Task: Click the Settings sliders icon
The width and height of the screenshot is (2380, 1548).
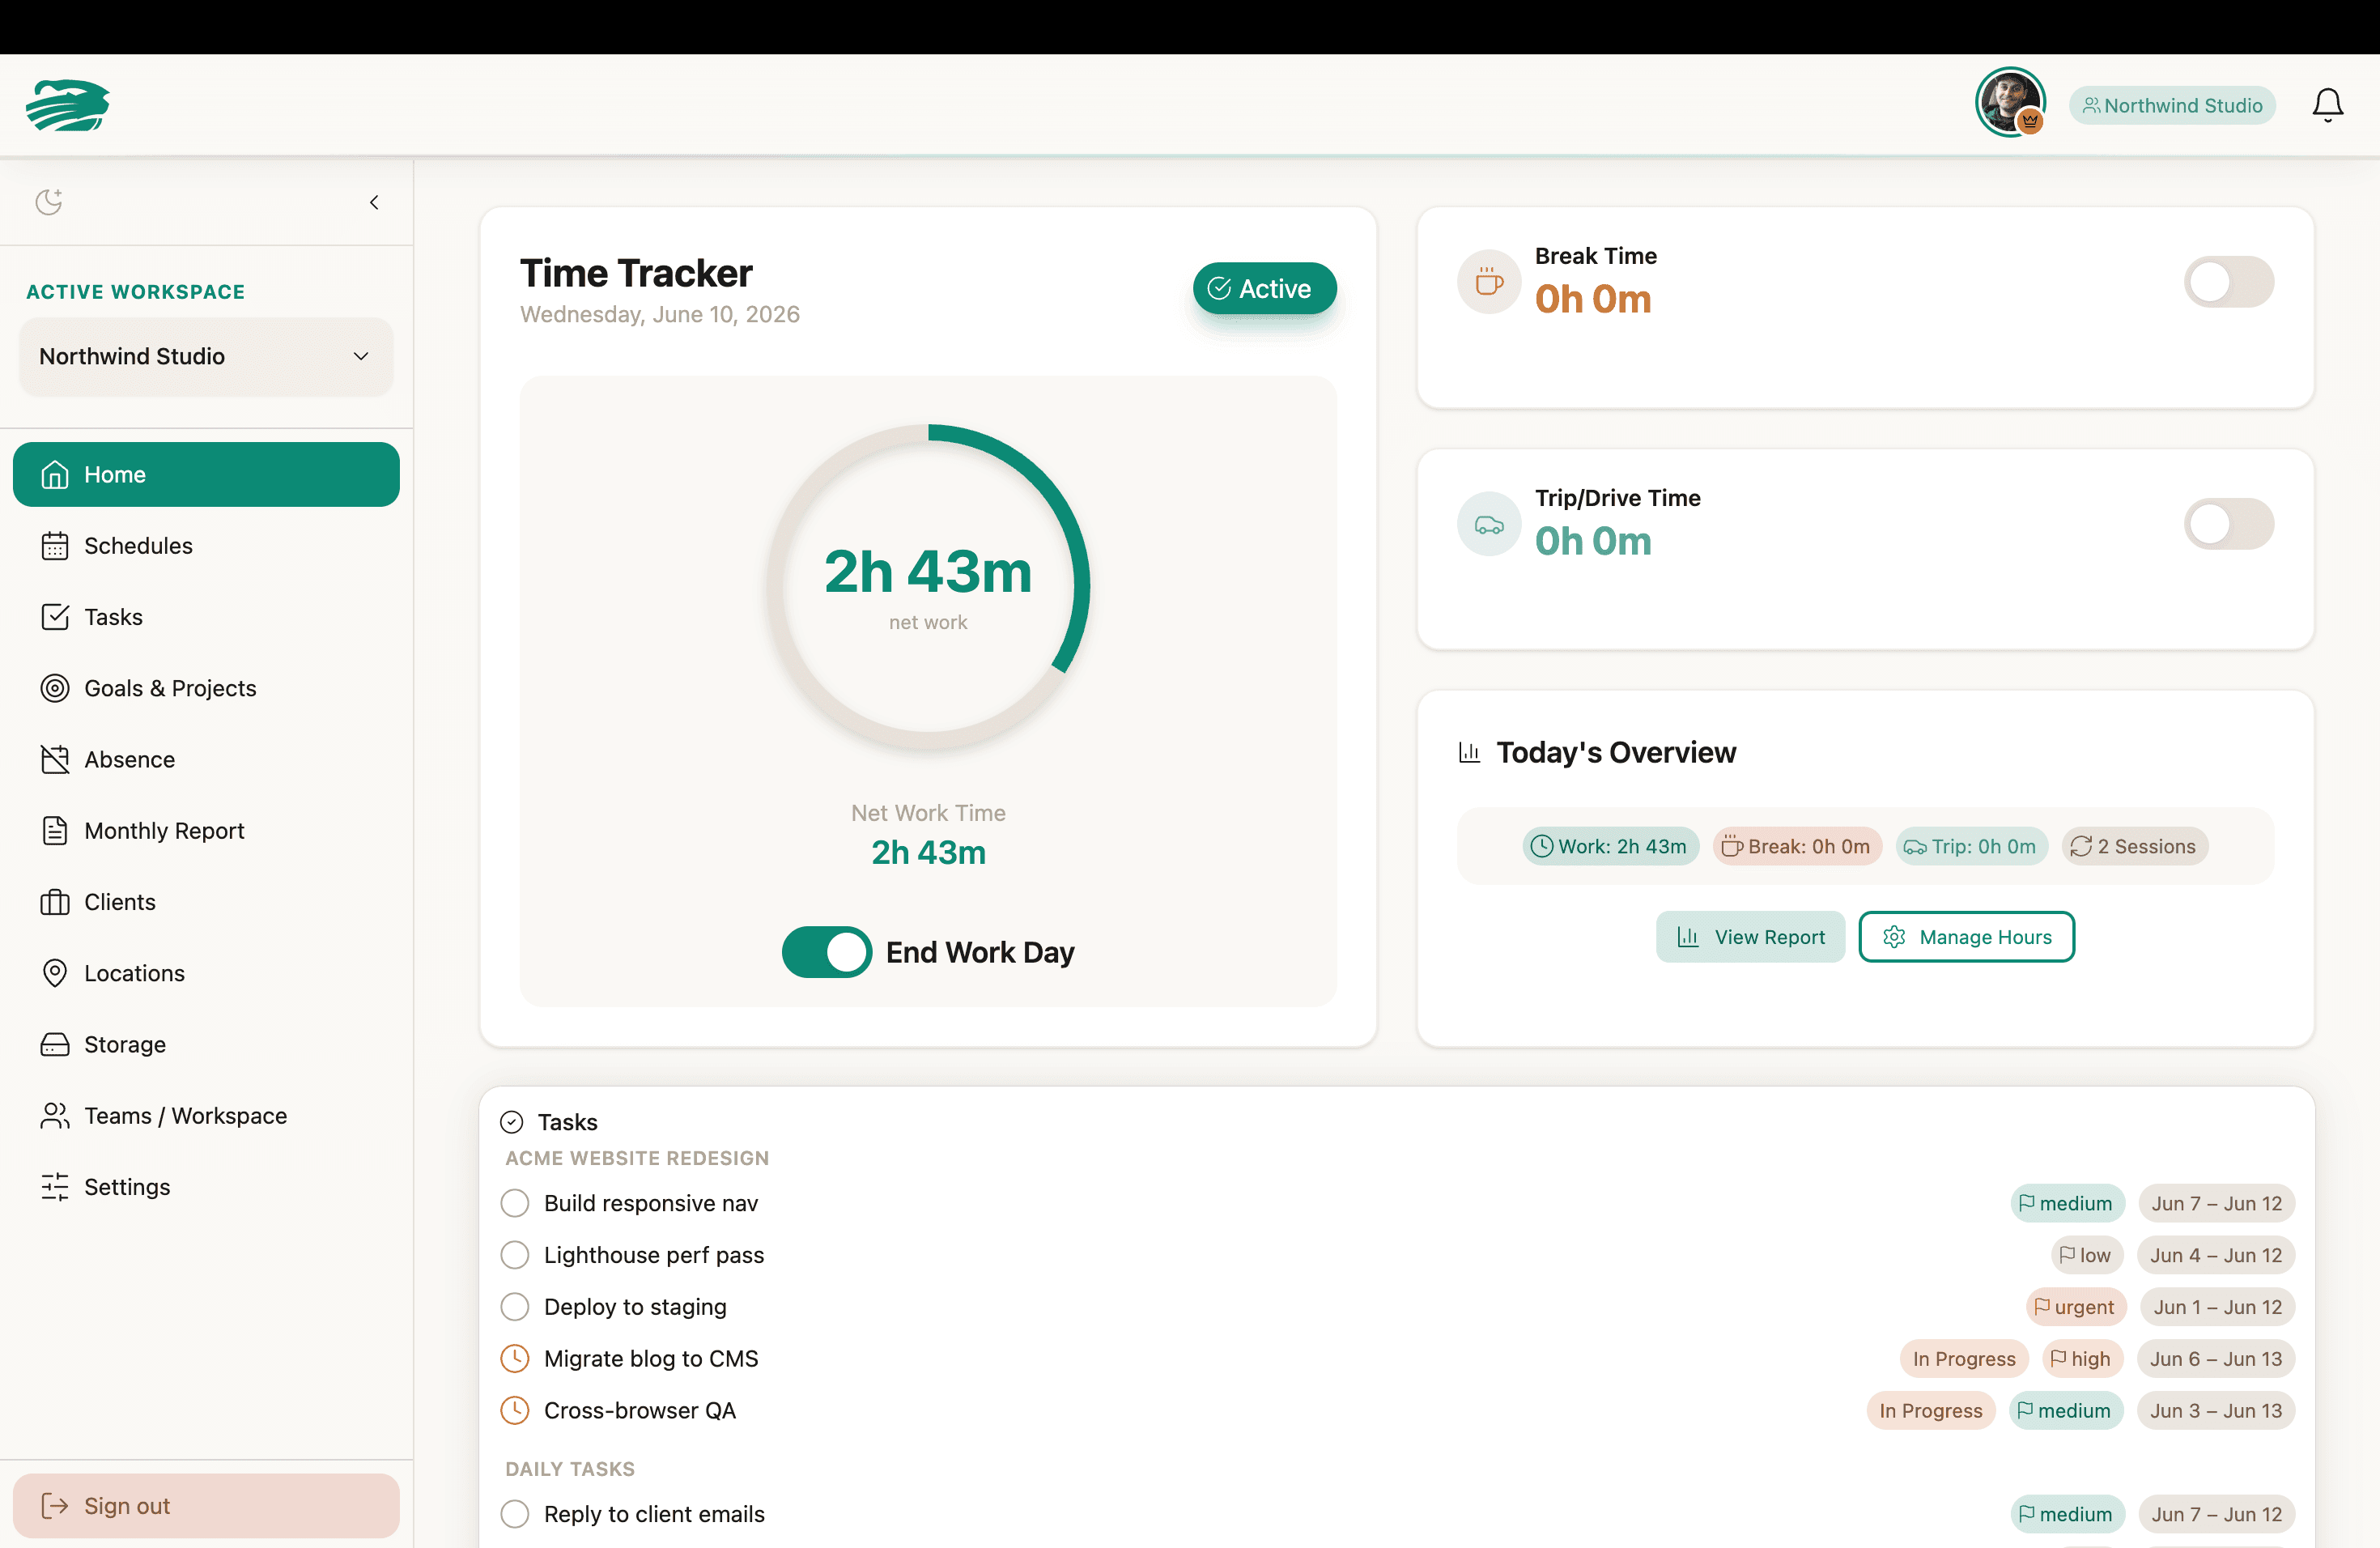Action: [55, 1187]
